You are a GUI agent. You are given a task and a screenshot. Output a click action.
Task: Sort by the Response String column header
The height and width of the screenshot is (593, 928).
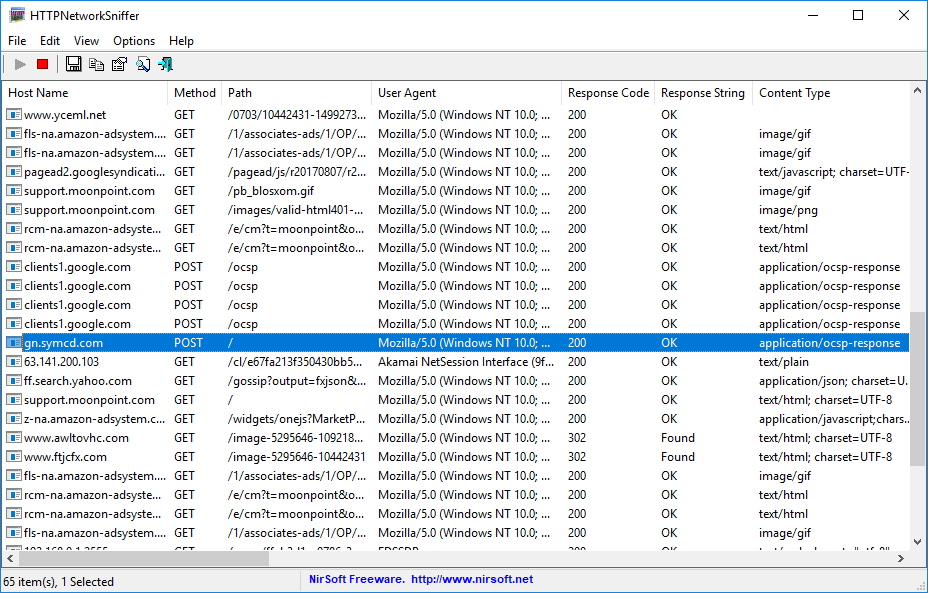703,93
